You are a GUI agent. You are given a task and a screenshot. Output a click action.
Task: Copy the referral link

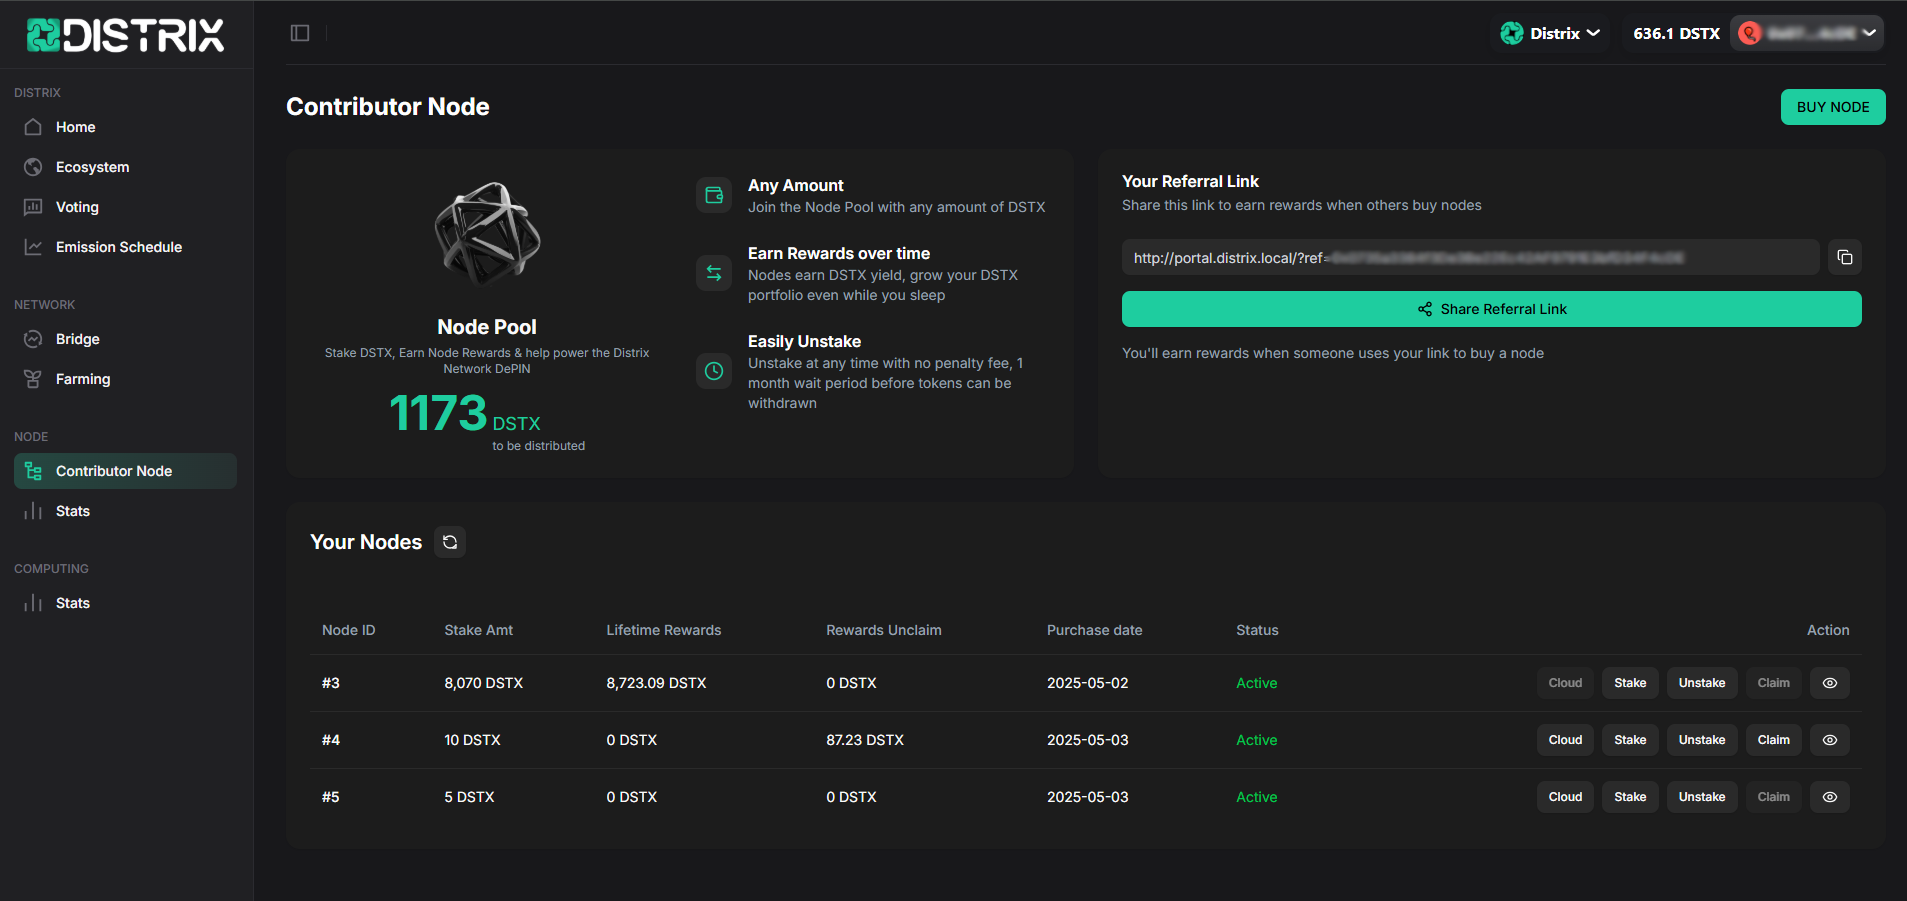click(1845, 257)
